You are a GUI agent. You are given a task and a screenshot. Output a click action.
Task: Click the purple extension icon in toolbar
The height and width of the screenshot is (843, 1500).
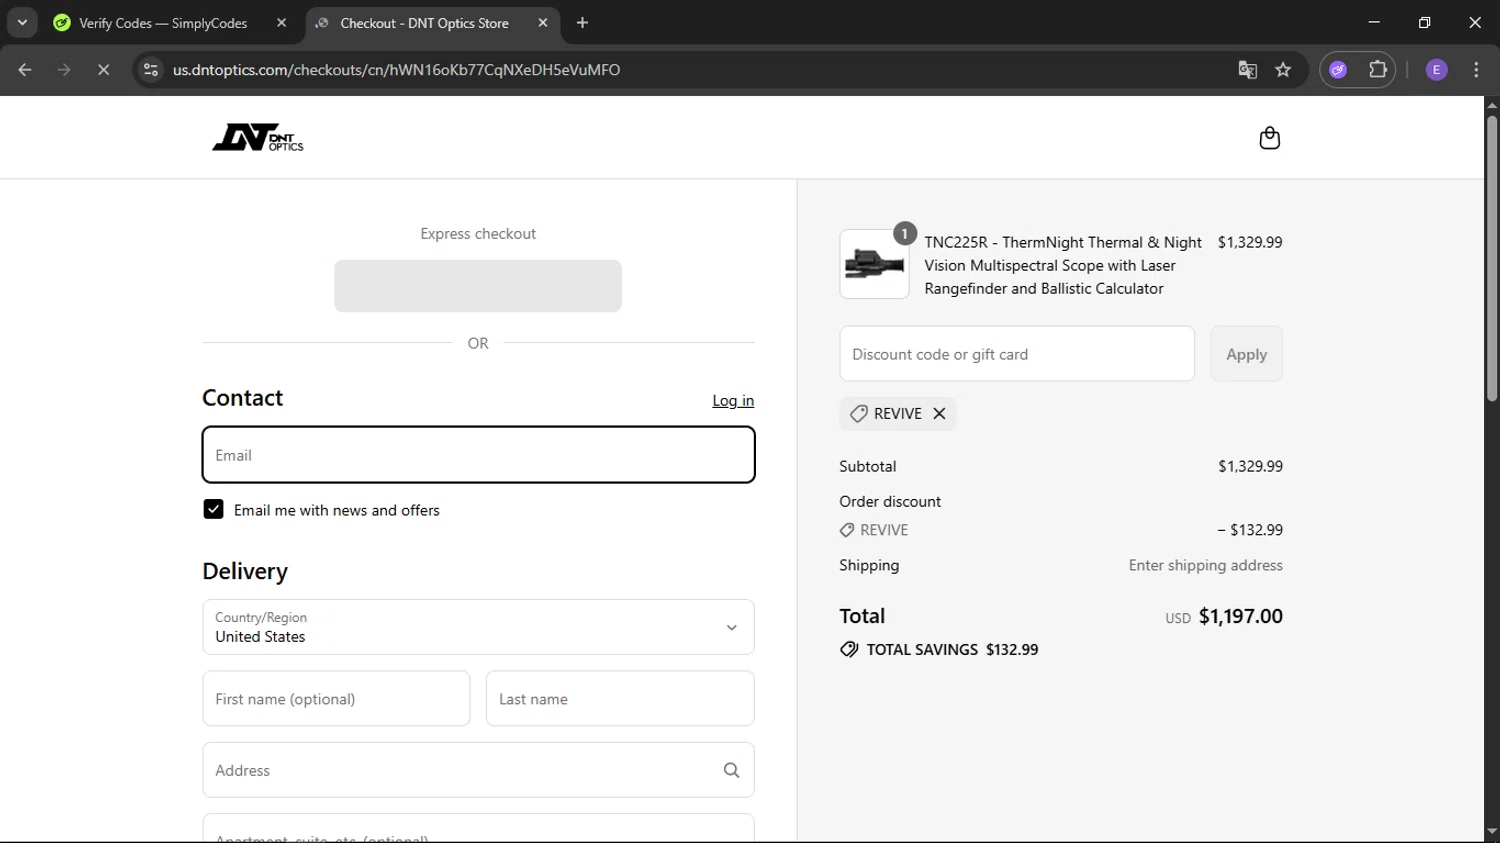1338,70
